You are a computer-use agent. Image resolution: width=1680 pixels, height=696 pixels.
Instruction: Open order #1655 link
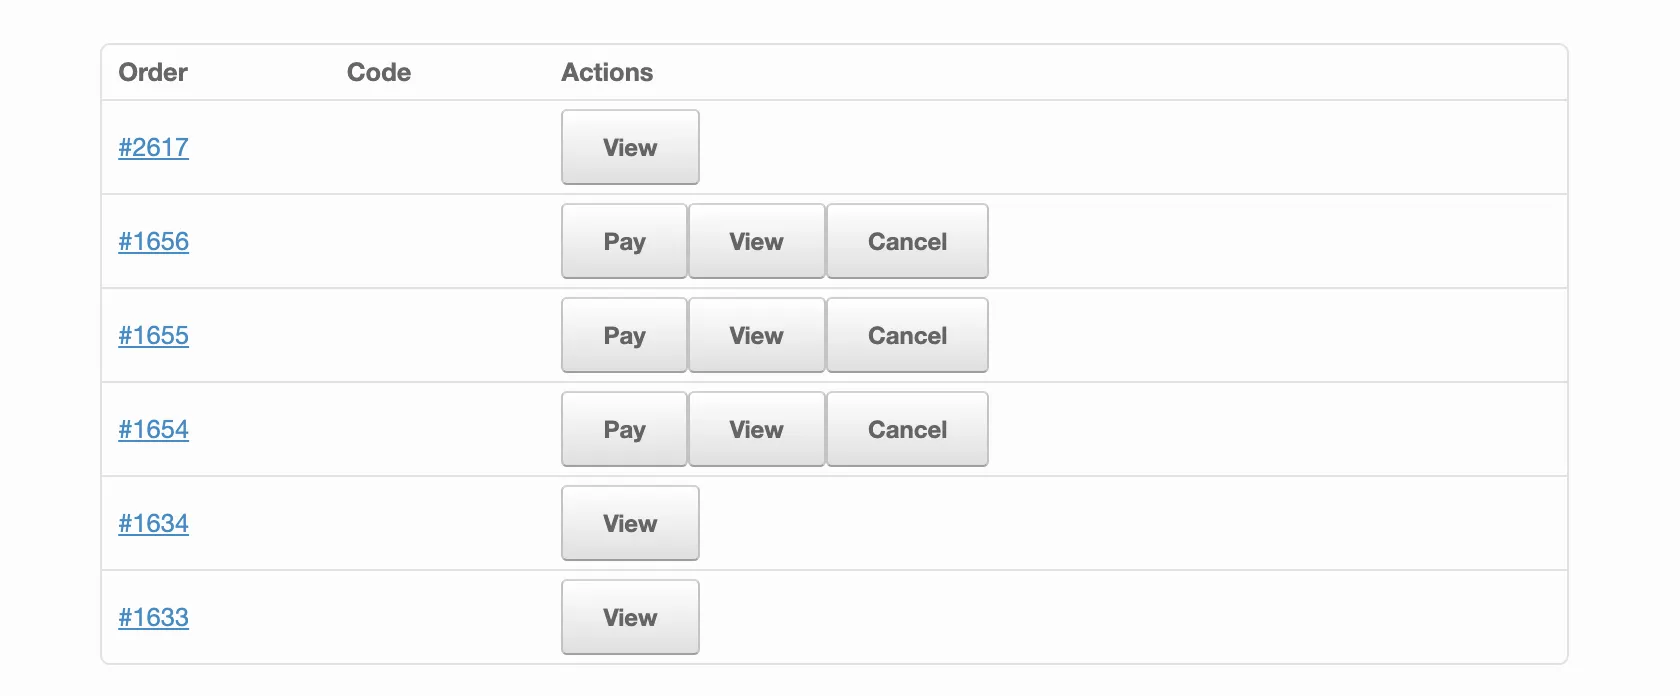click(x=153, y=335)
